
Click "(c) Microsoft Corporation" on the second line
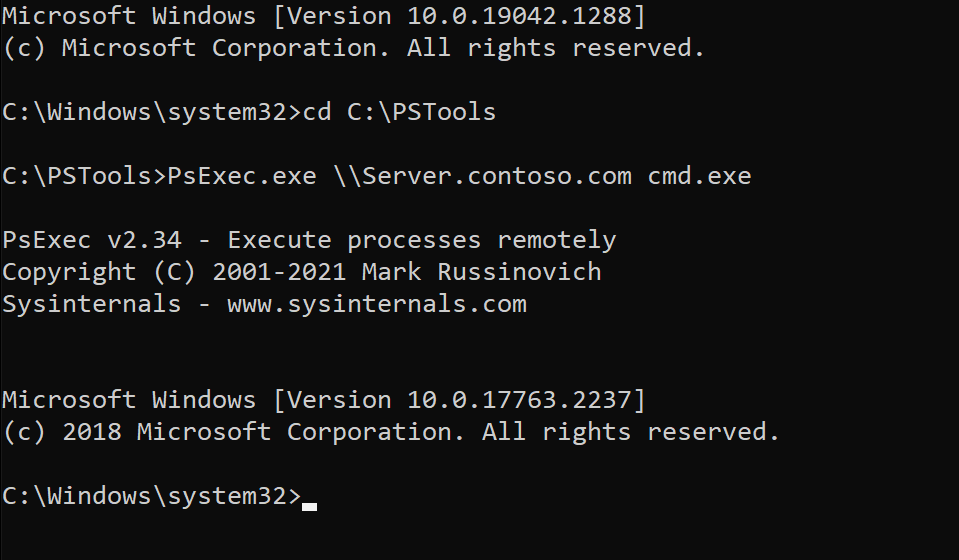(x=196, y=49)
